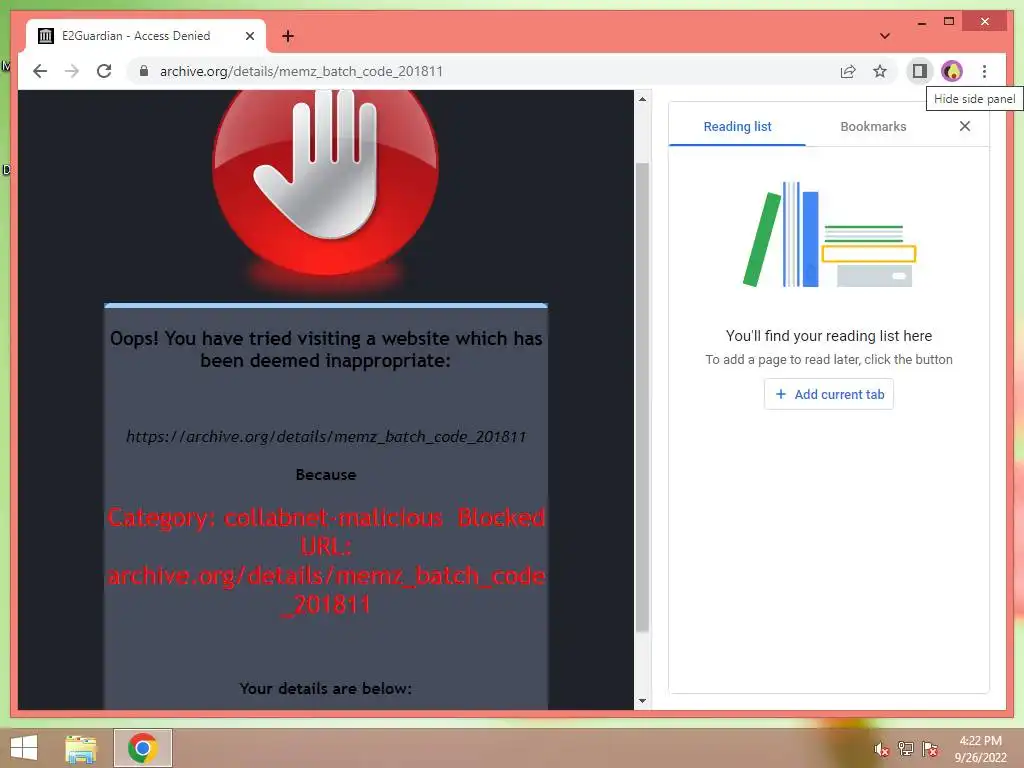Close the side panel with X
Viewport: 1024px width, 768px height.
click(965, 126)
